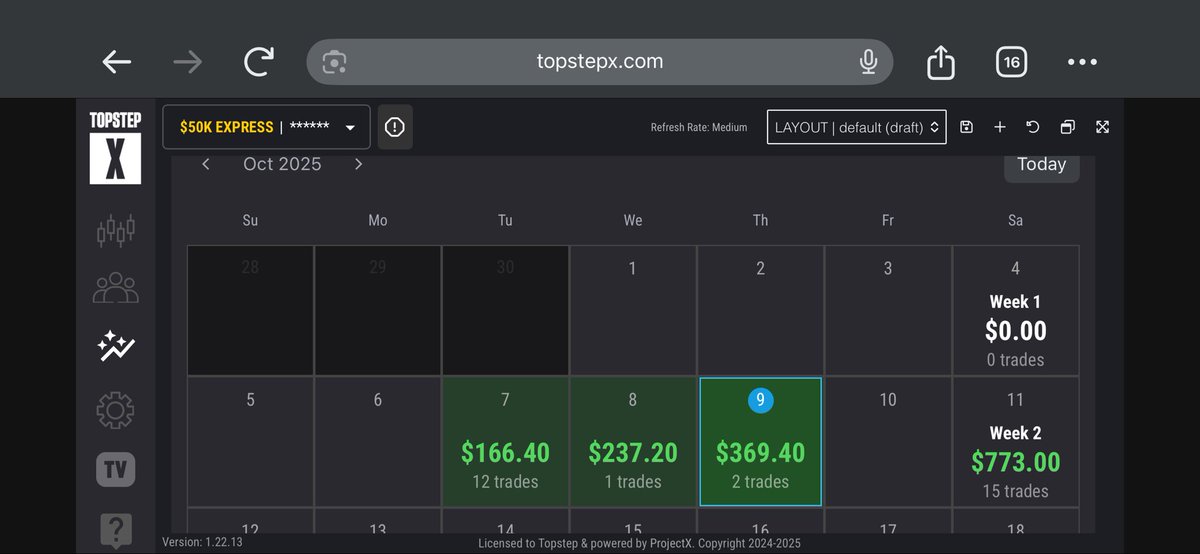
Task: Tap the camera search icon in address bar
Action: coord(334,62)
